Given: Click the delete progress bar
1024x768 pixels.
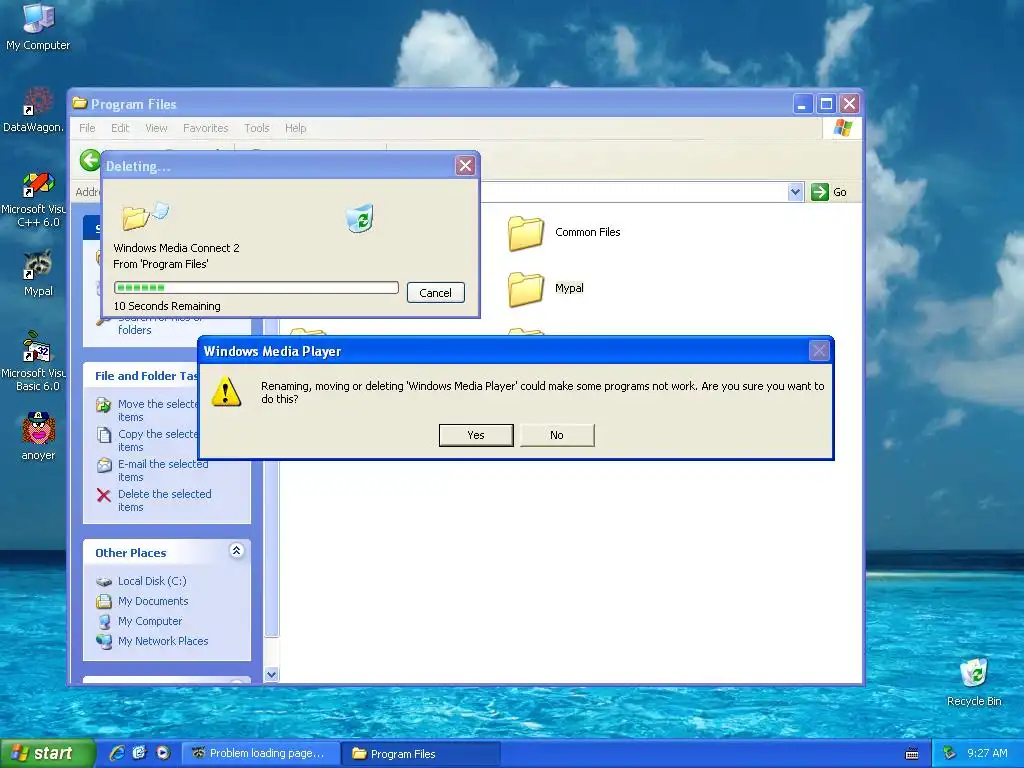Looking at the screenshot, I should 256,287.
